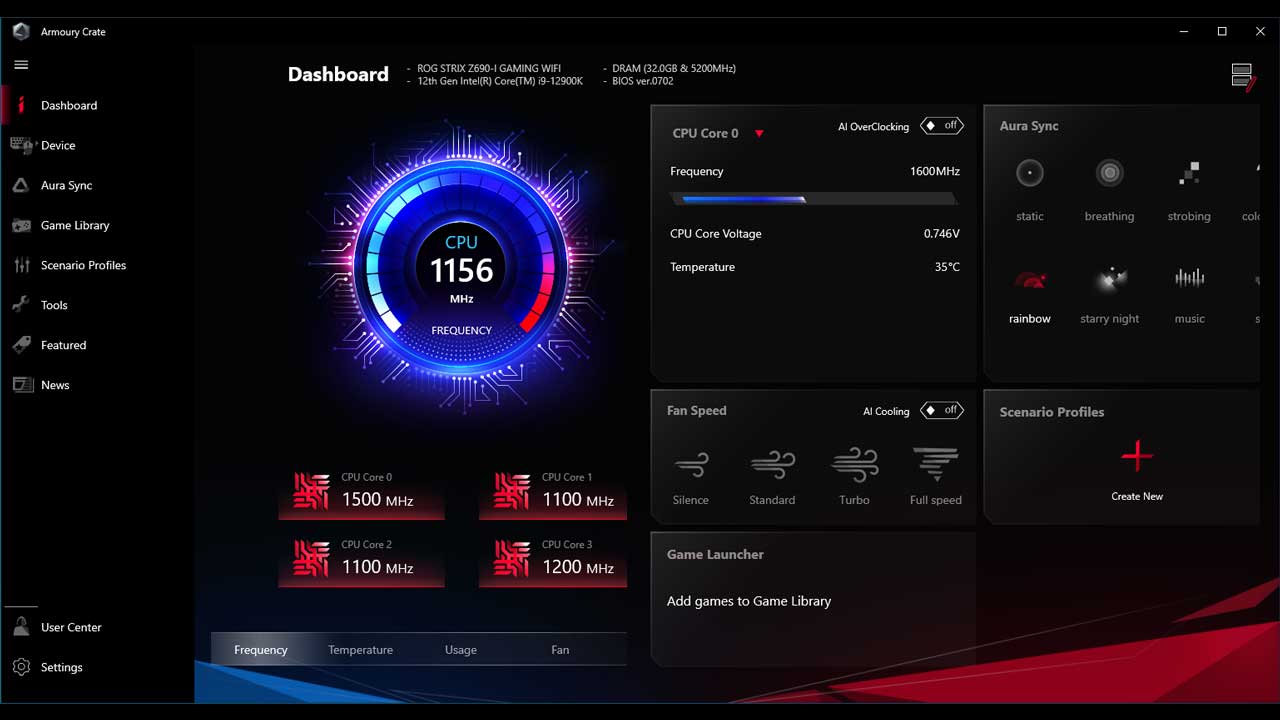1280x720 pixels.
Task: Click the 1600MHz frequency value
Action: click(x=935, y=171)
